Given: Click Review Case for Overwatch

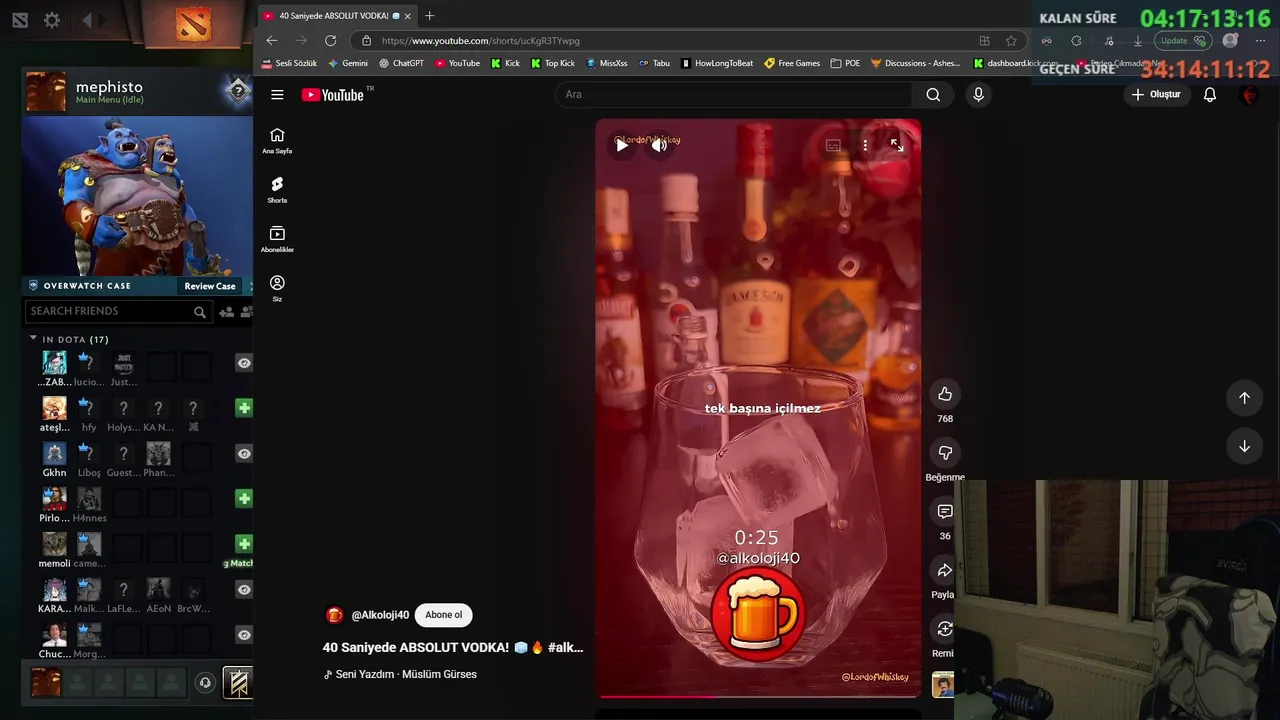Looking at the screenshot, I should (x=210, y=286).
